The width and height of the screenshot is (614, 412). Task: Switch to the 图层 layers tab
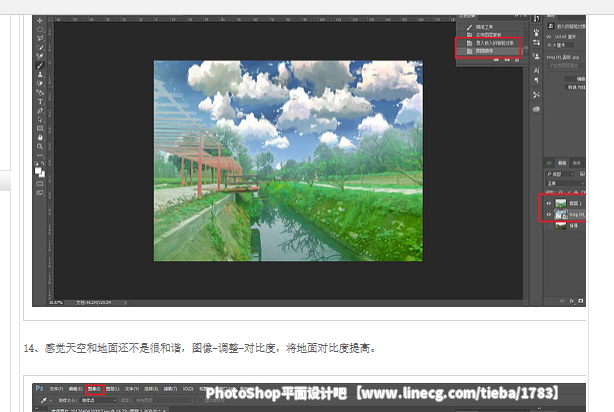click(x=562, y=163)
